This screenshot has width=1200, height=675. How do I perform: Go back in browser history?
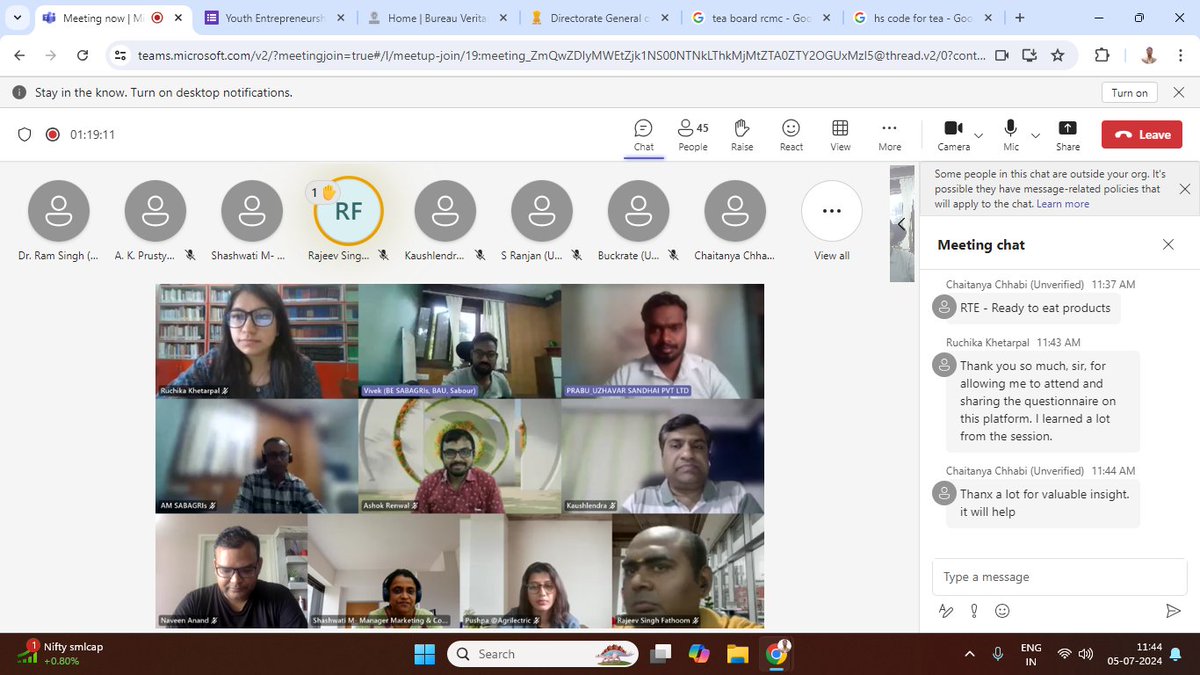21,56
